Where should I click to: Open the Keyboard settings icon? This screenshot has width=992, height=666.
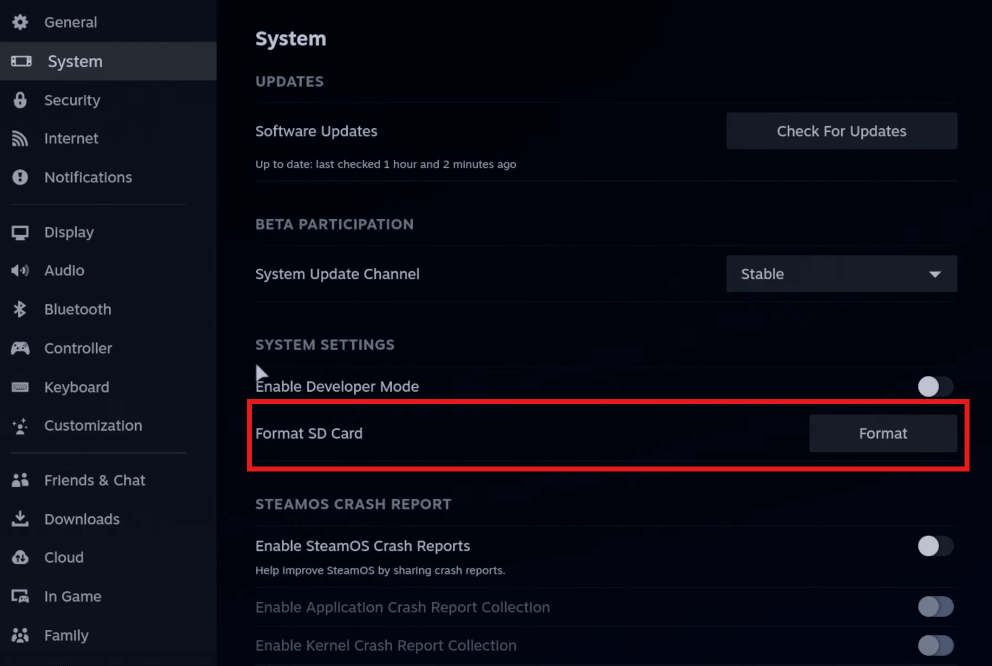[20, 387]
